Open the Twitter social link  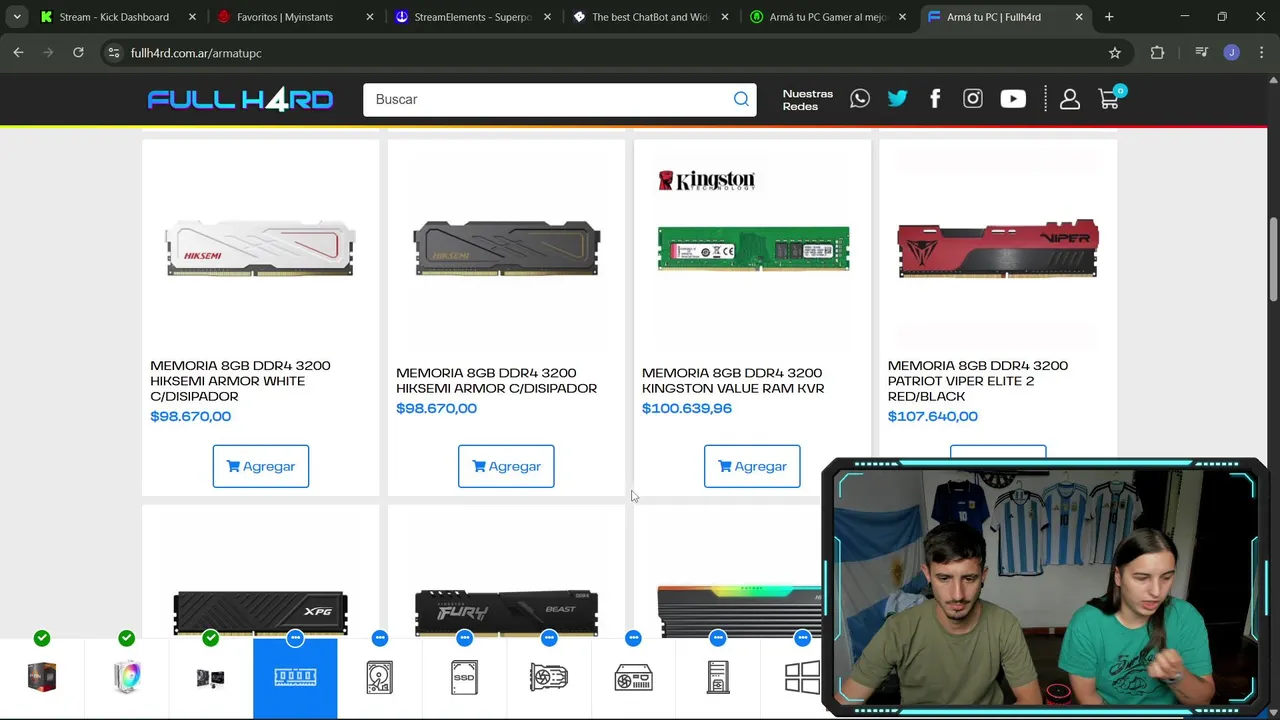tap(897, 99)
